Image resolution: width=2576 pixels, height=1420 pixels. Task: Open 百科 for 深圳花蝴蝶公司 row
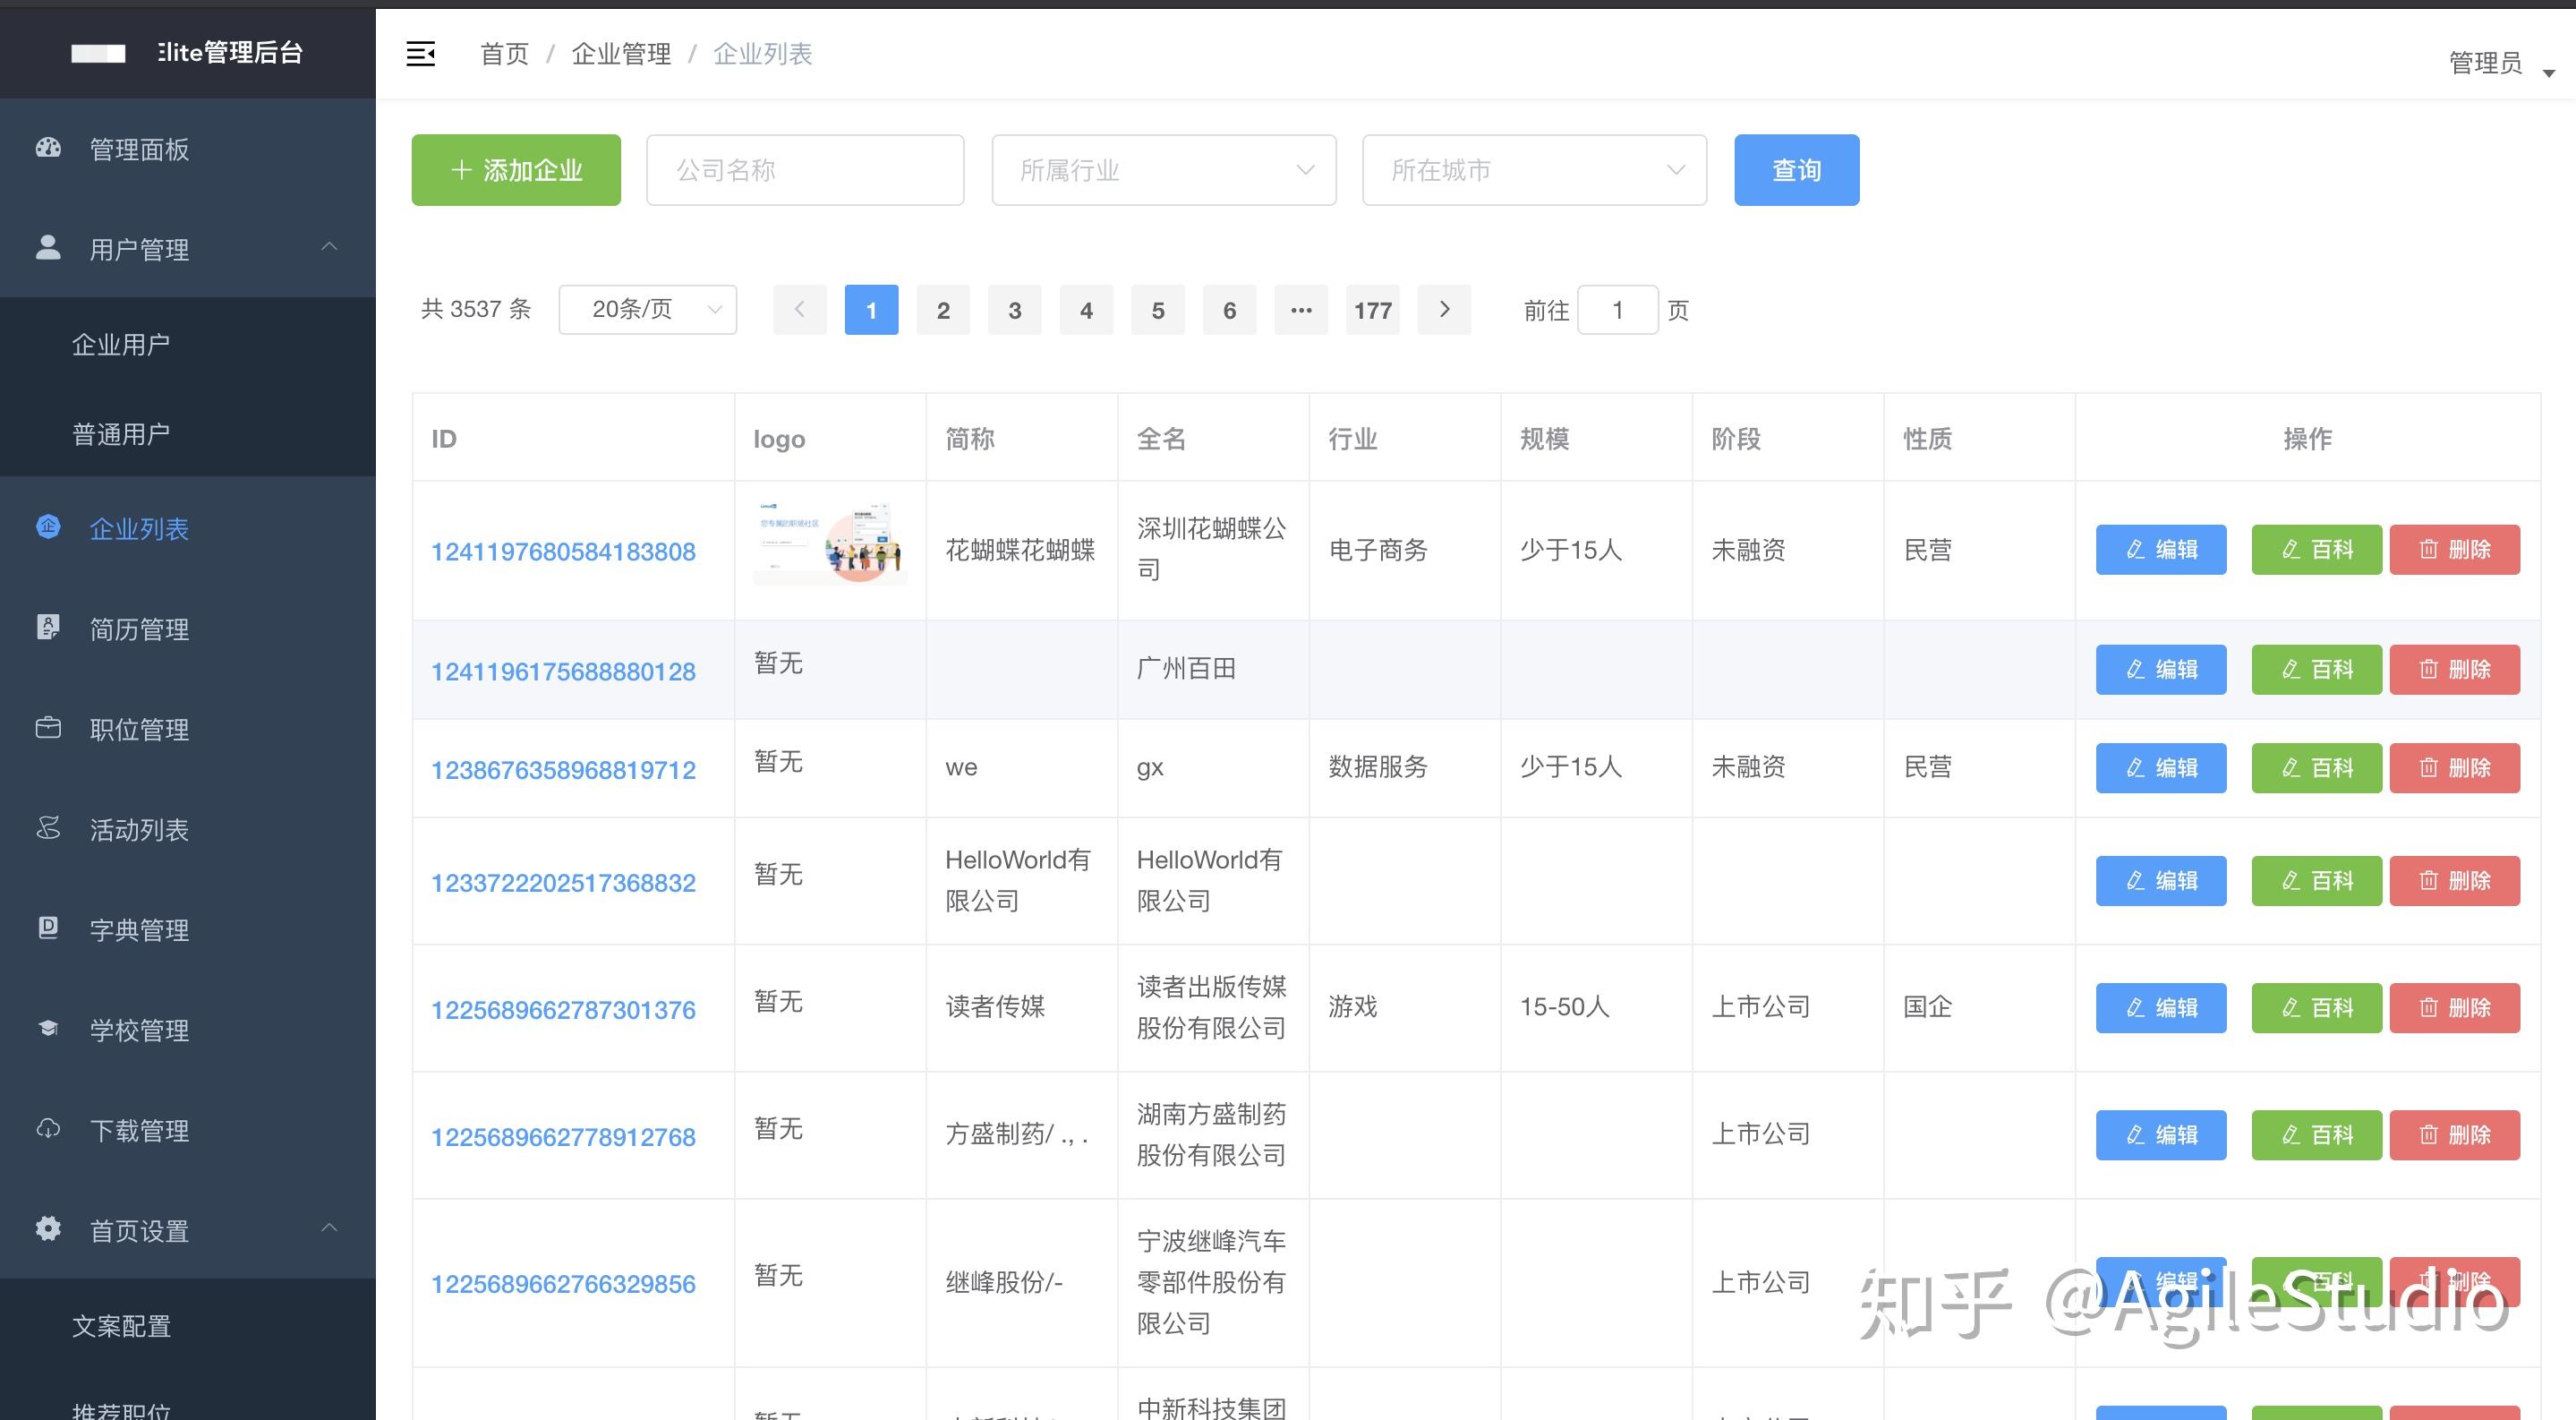pos(2316,549)
